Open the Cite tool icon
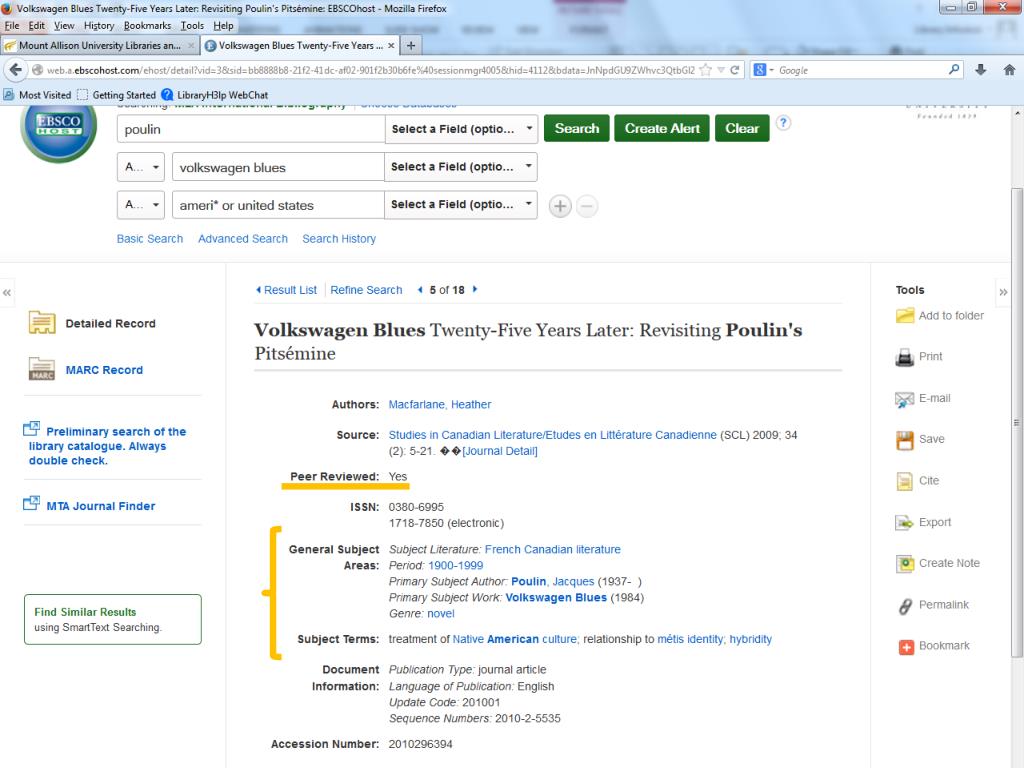Screen dimensions: 1024x768 [904, 481]
